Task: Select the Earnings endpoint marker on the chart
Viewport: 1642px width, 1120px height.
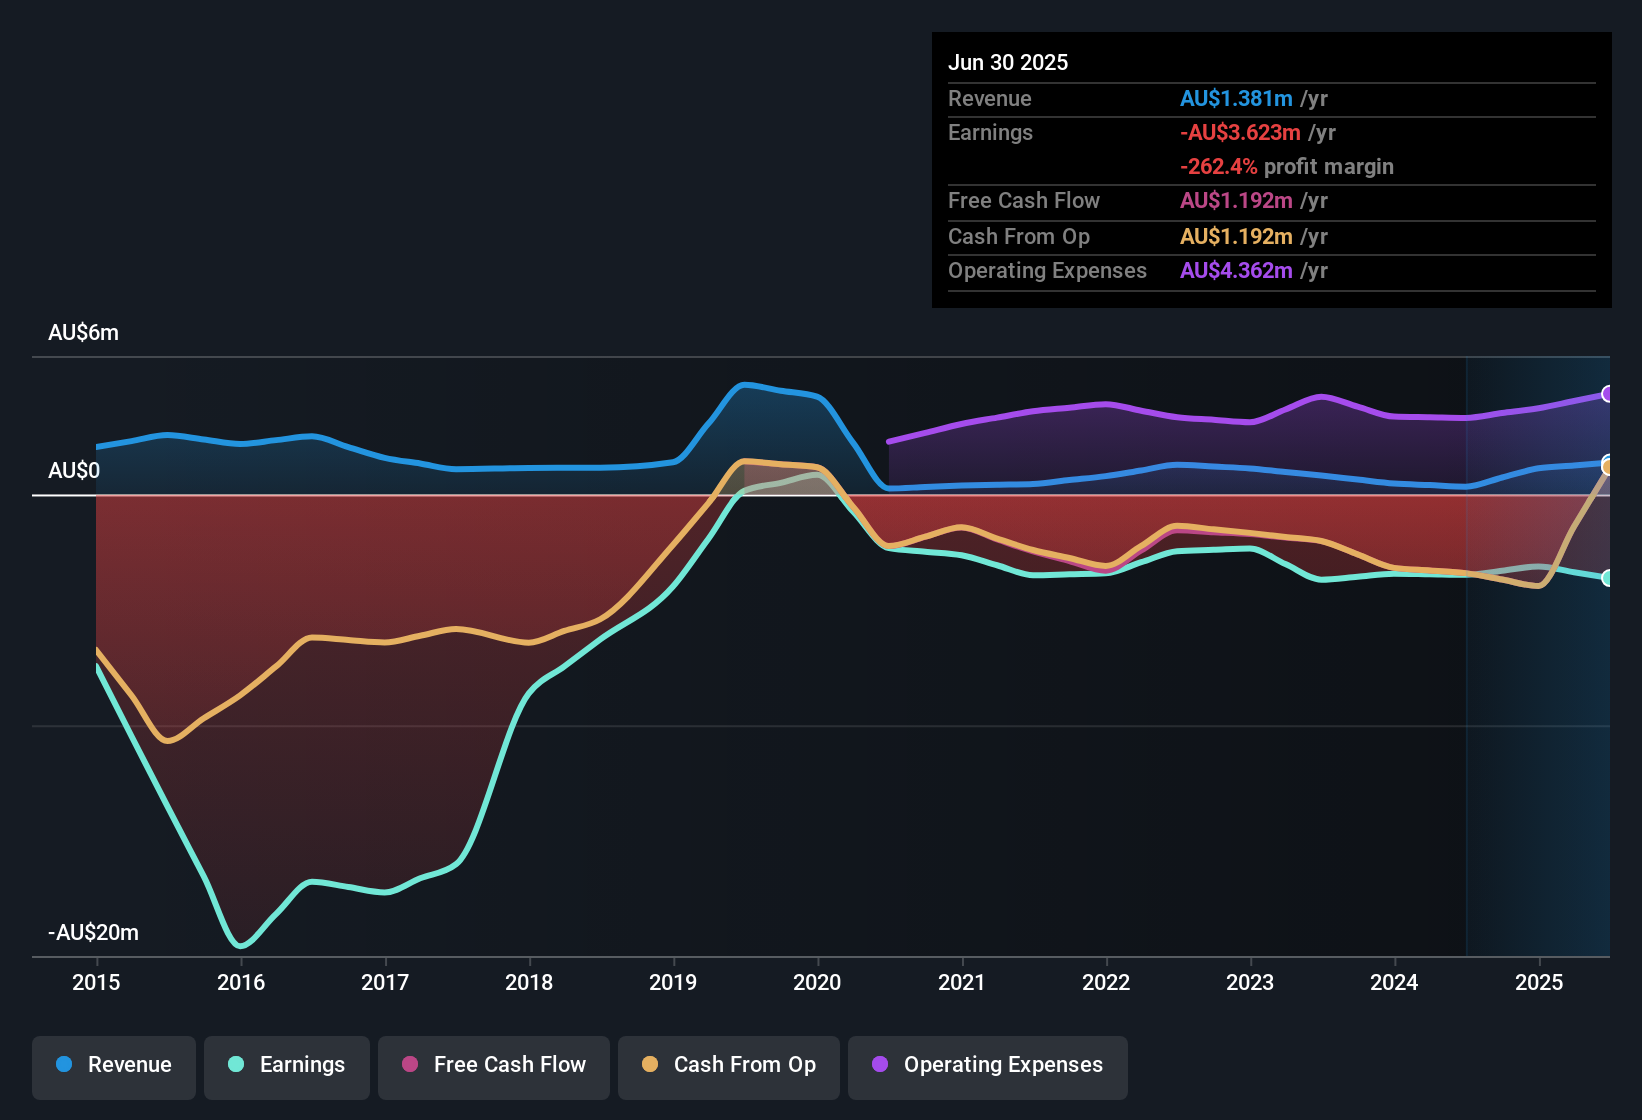Action: (1608, 578)
